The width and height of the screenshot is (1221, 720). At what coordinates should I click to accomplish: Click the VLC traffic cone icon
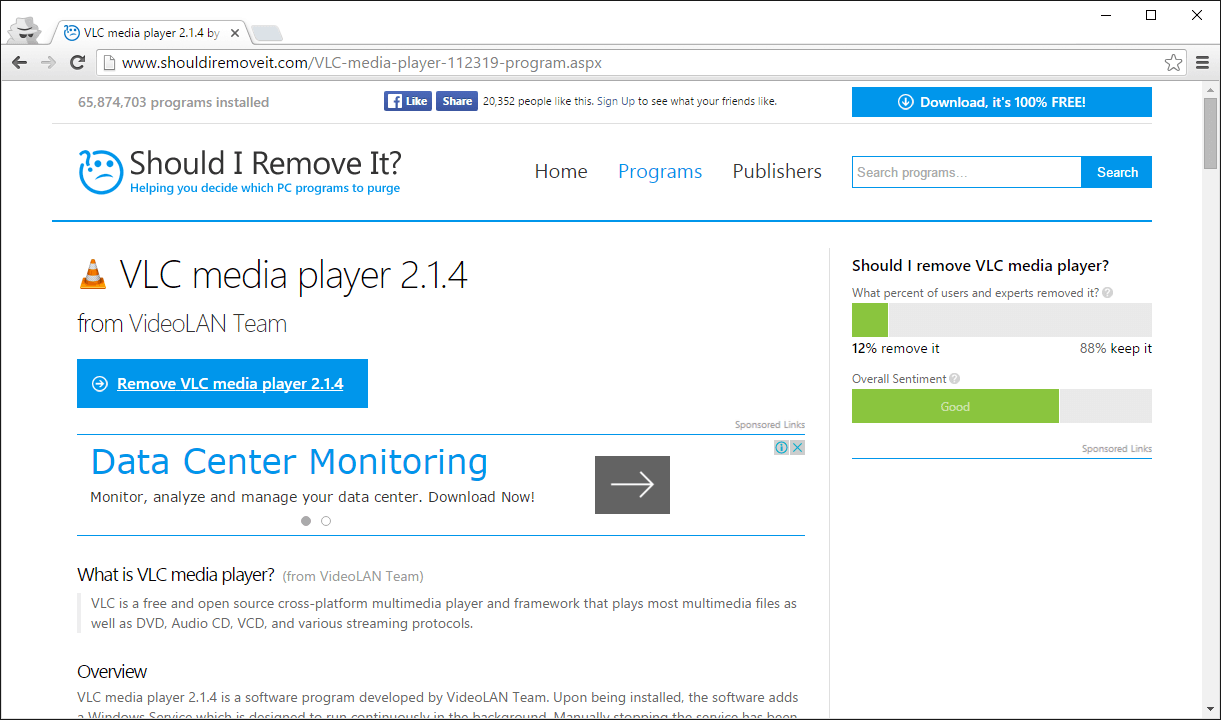tap(92, 274)
